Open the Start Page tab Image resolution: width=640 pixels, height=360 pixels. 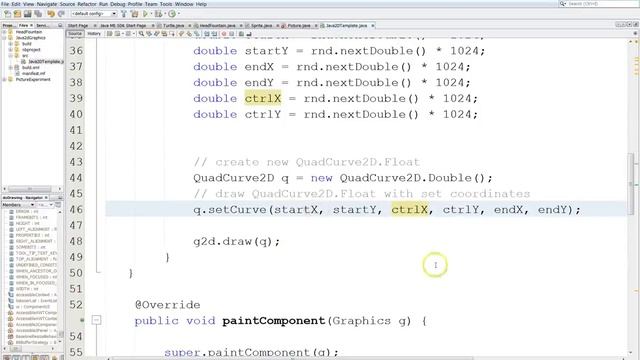pos(78,25)
